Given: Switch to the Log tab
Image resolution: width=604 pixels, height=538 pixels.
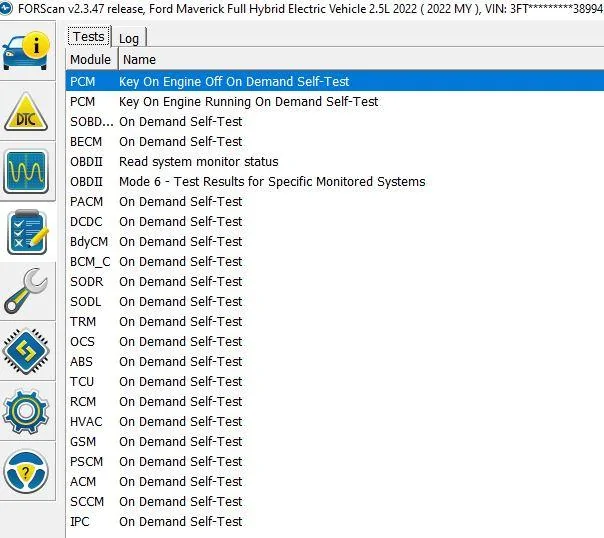Looking at the screenshot, I should [129, 38].
